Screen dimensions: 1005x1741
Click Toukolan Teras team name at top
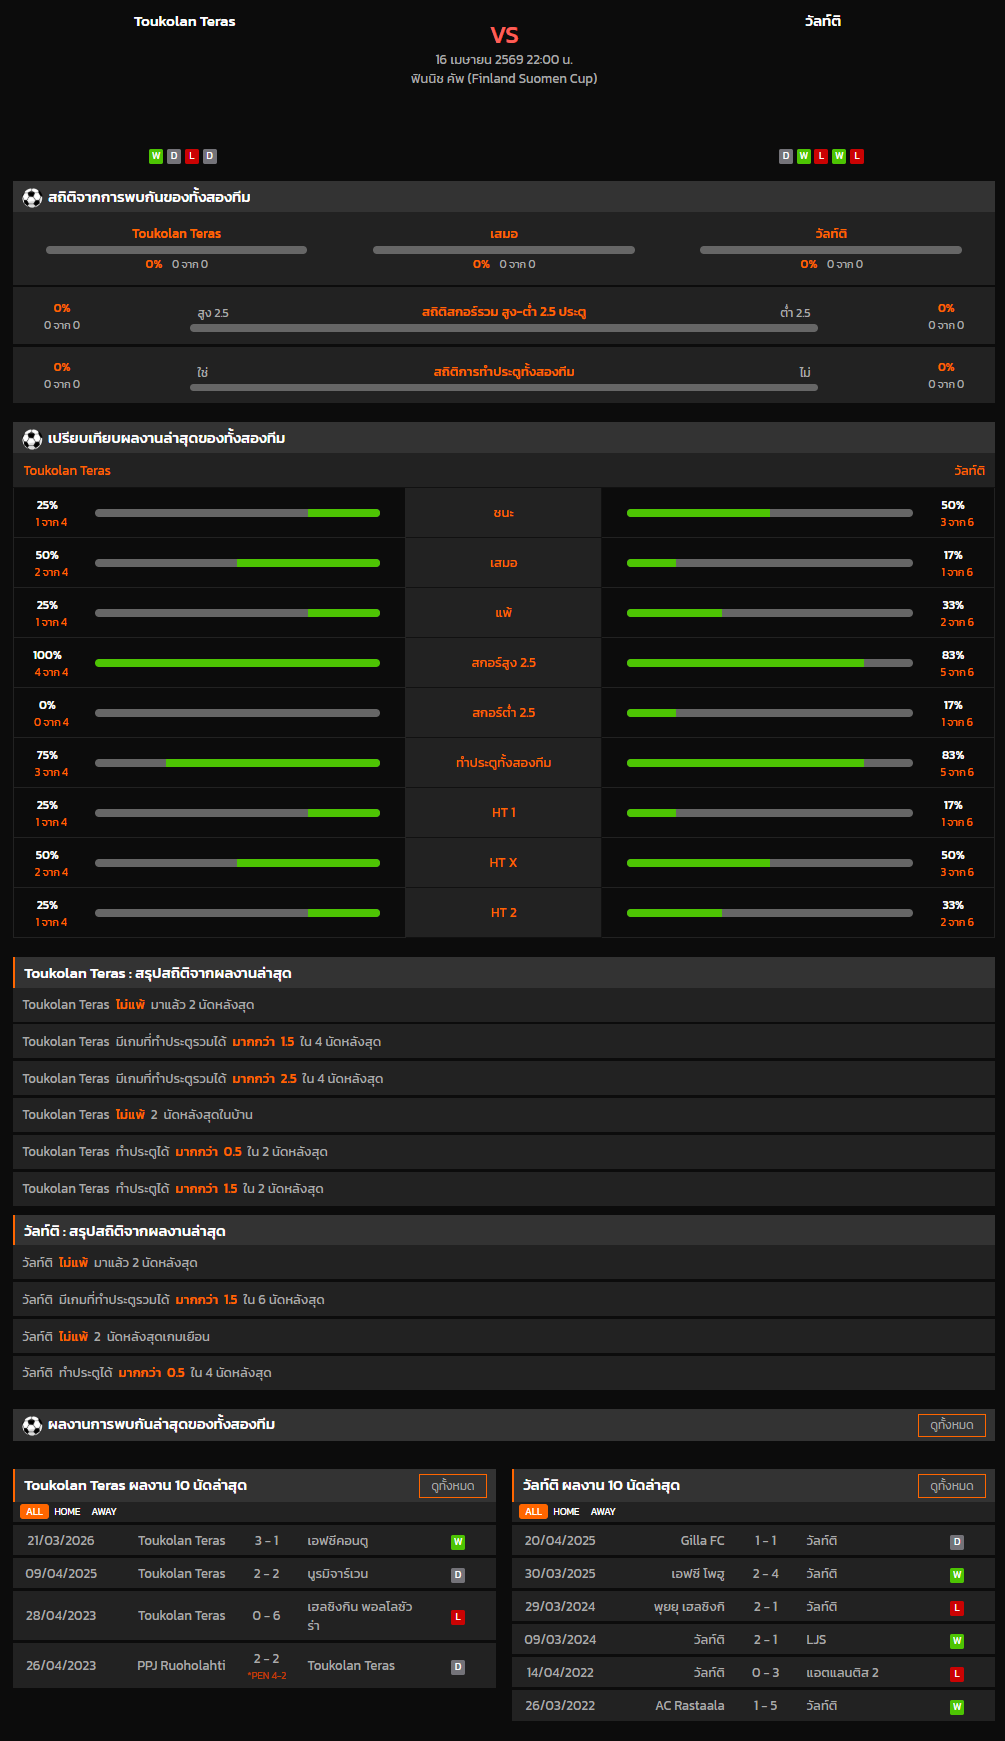[185, 21]
